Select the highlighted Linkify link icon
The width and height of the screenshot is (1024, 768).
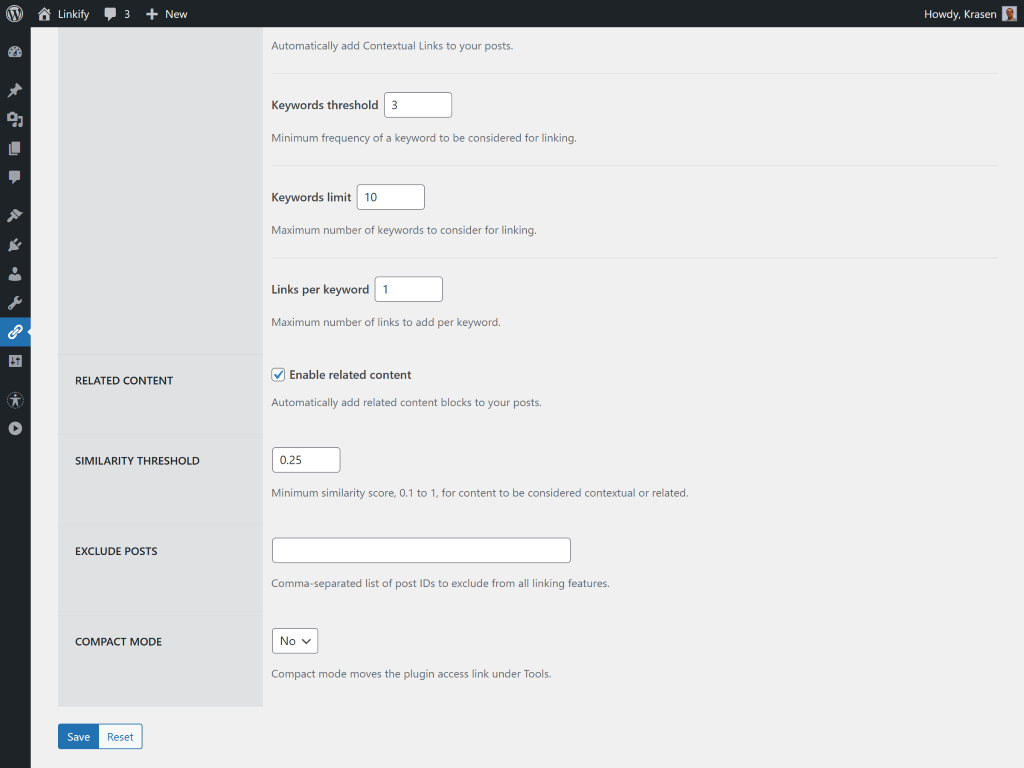coord(15,332)
